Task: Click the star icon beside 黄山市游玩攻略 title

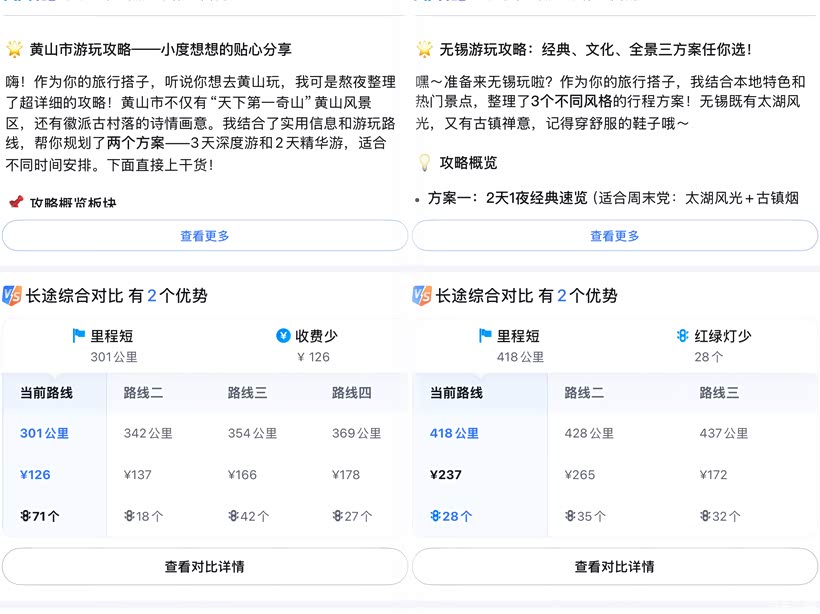Action: click(15, 48)
